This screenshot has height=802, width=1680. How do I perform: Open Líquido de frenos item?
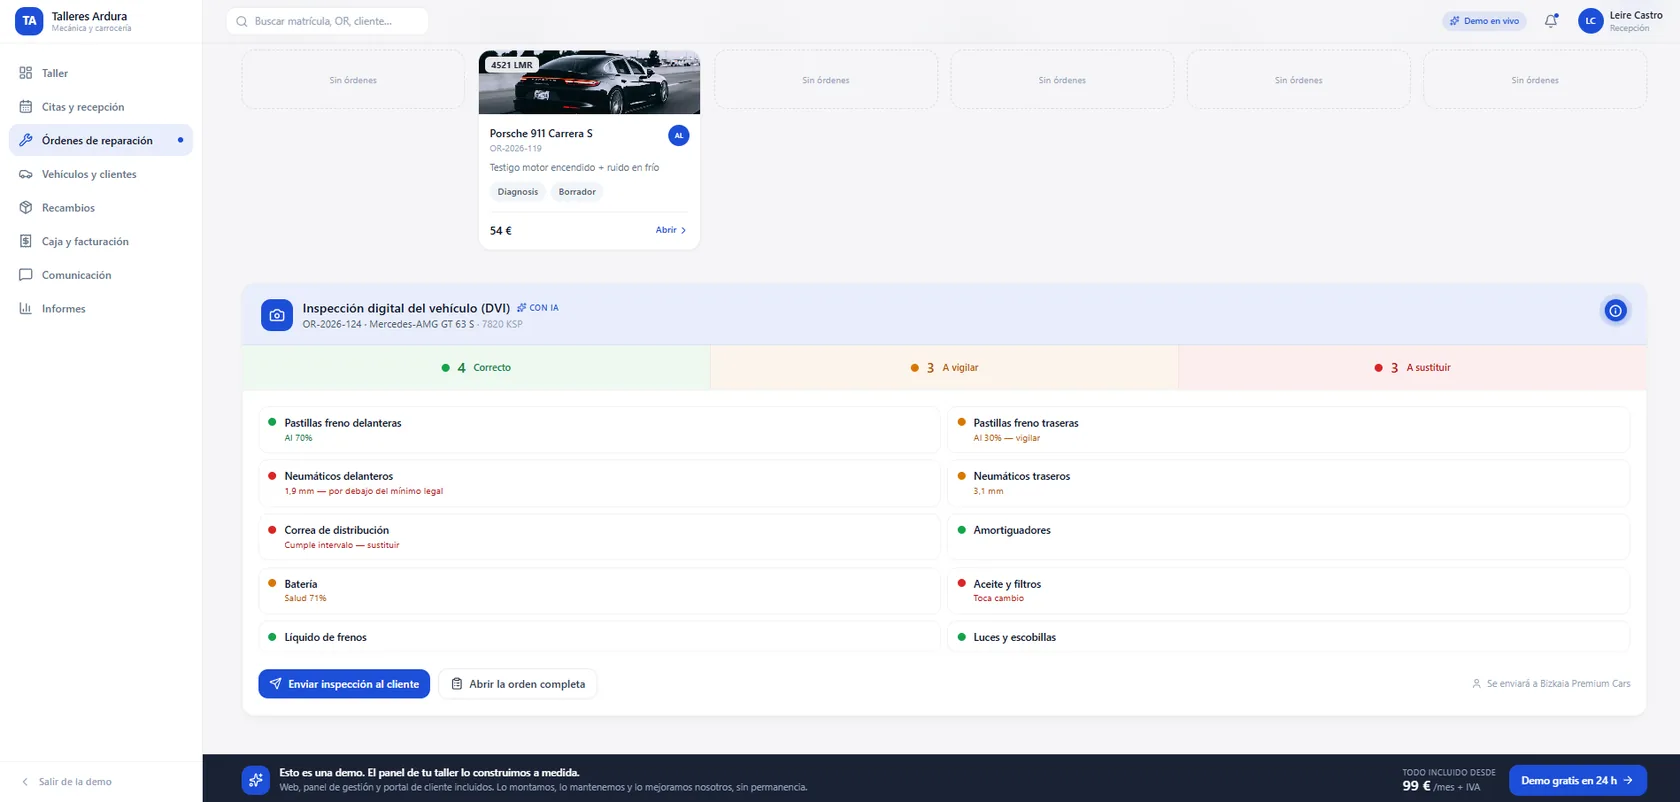(x=599, y=637)
